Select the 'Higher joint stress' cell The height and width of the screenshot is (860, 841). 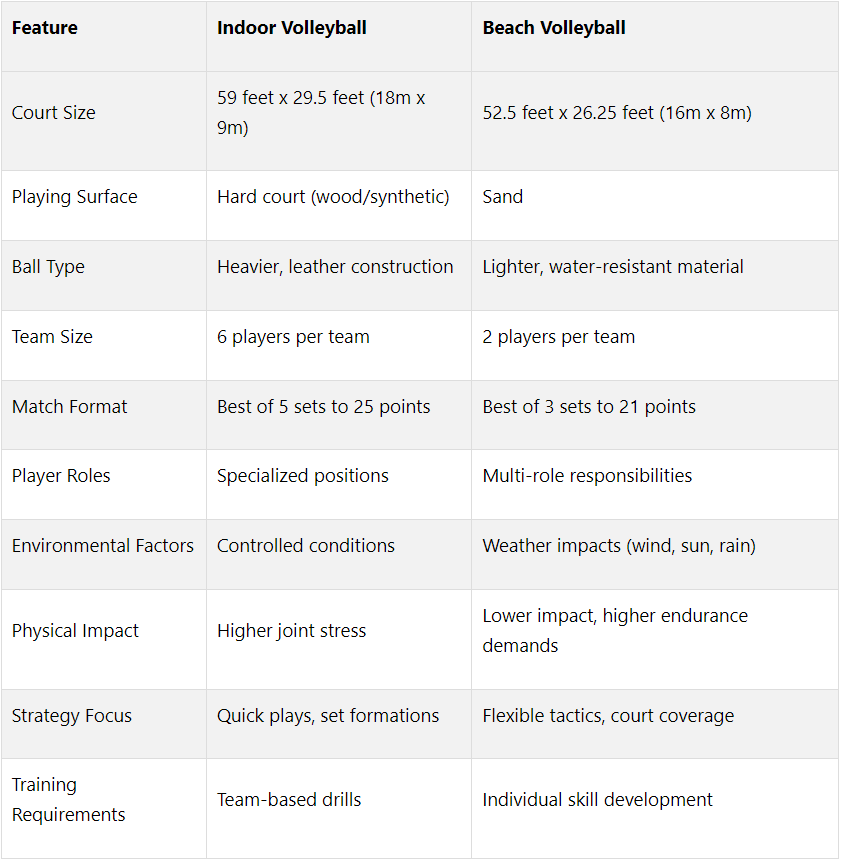click(x=291, y=631)
